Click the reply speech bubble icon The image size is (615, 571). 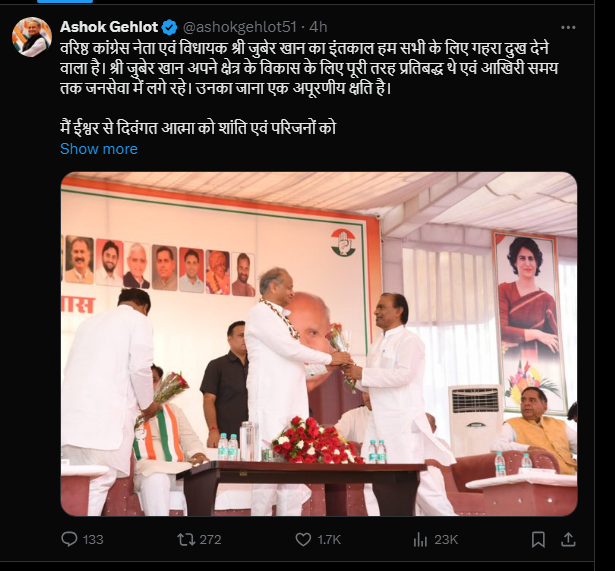(x=69, y=539)
